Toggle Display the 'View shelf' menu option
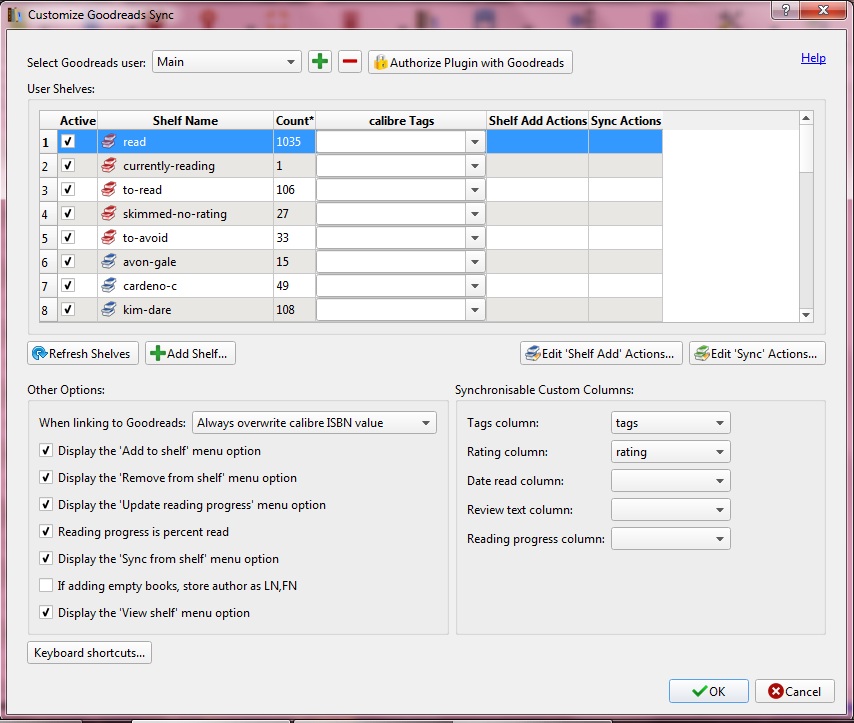This screenshot has height=723, width=854. [46, 612]
